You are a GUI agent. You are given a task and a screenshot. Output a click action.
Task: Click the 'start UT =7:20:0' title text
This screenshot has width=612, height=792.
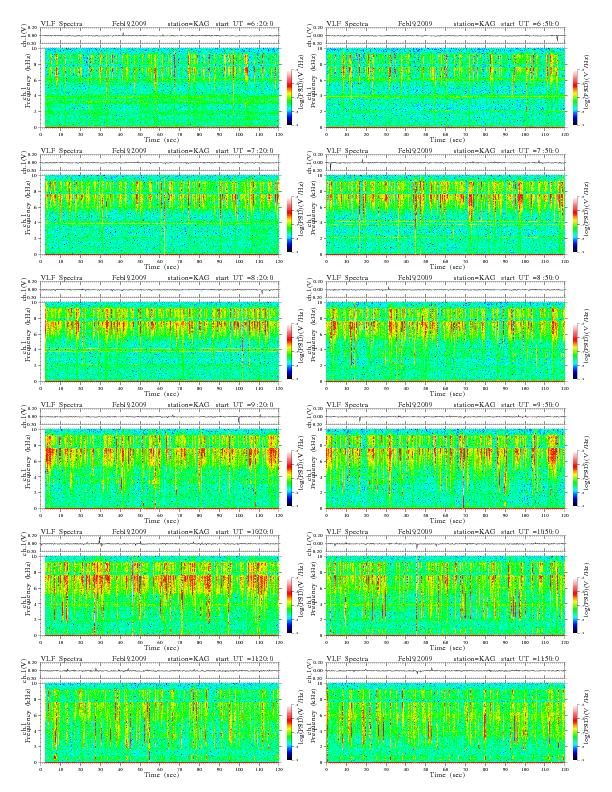[x=244, y=150]
